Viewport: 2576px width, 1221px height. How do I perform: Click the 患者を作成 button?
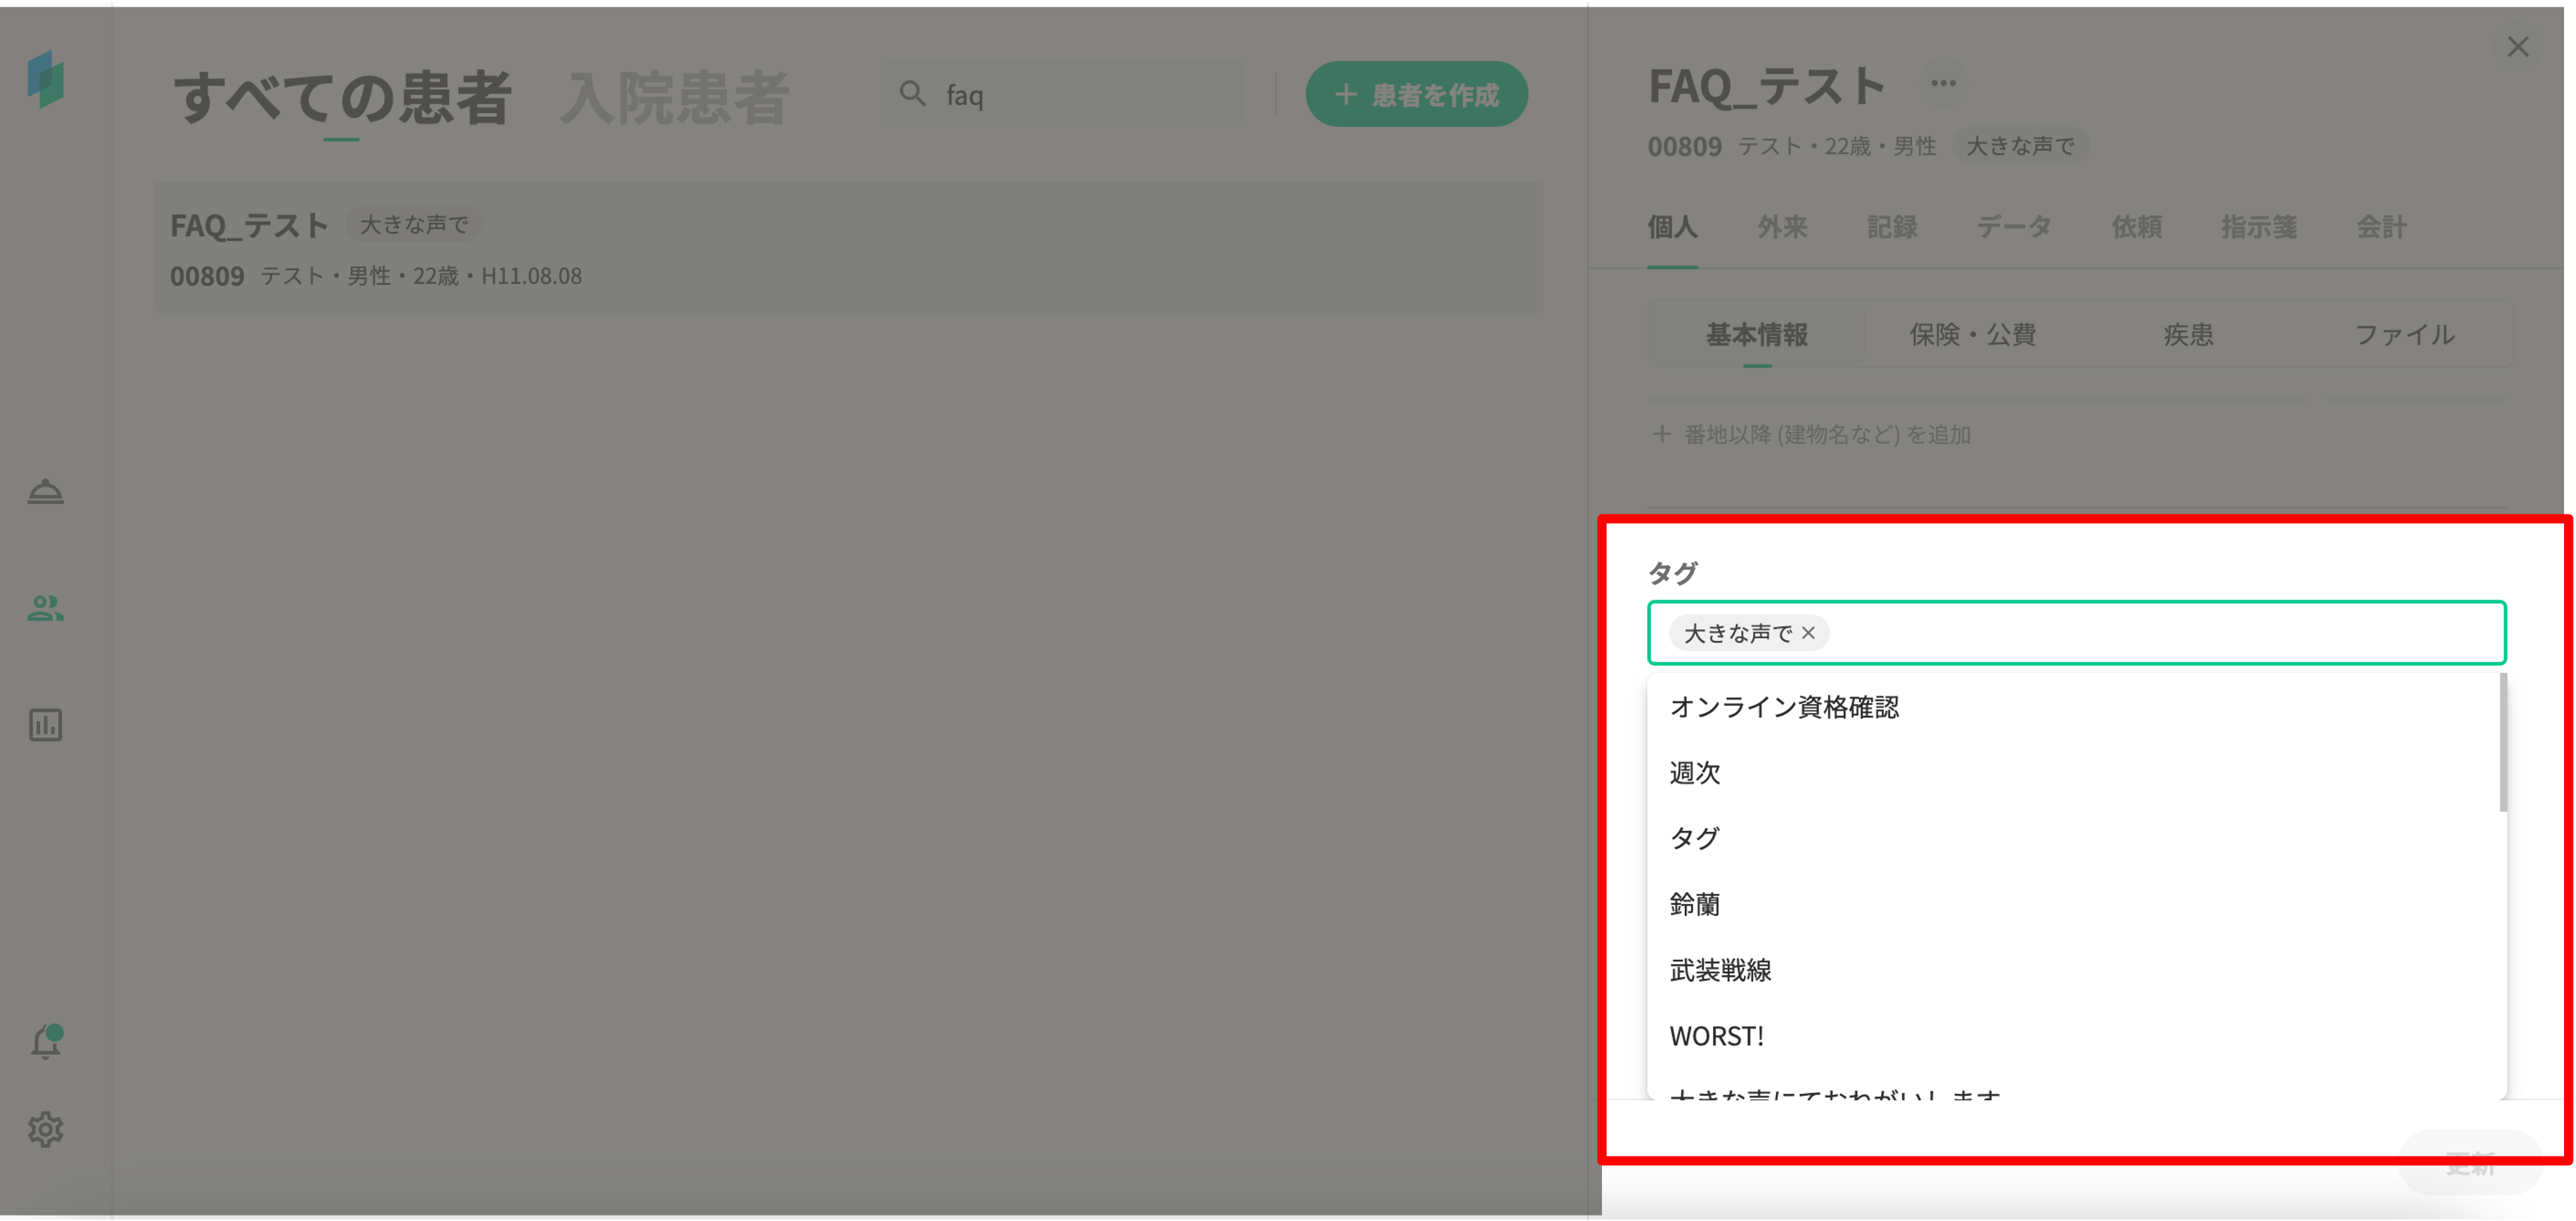1416,95
